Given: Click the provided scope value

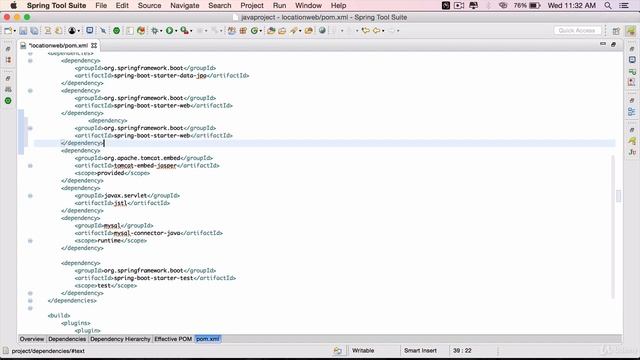Looking at the screenshot, I should point(111,173).
